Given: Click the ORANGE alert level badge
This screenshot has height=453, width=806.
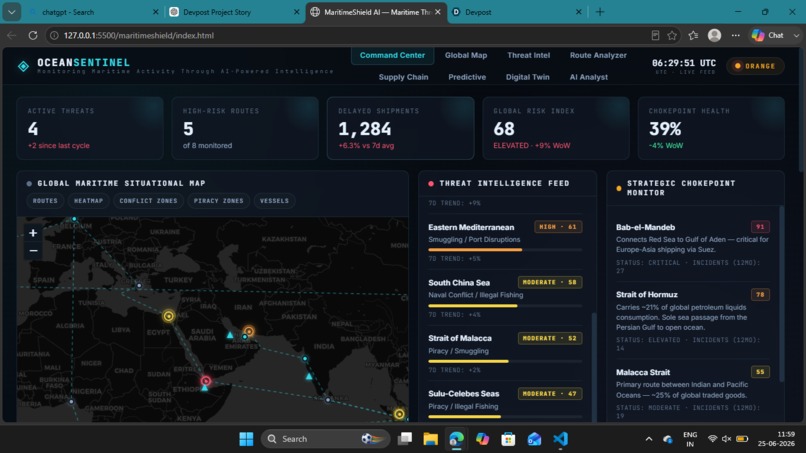Looking at the screenshot, I should coord(755,66).
